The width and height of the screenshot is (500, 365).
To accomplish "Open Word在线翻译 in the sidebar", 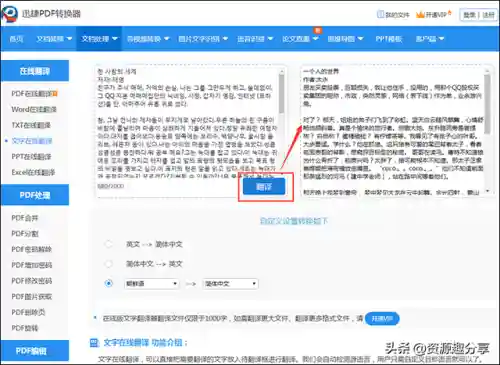I will point(34,109).
